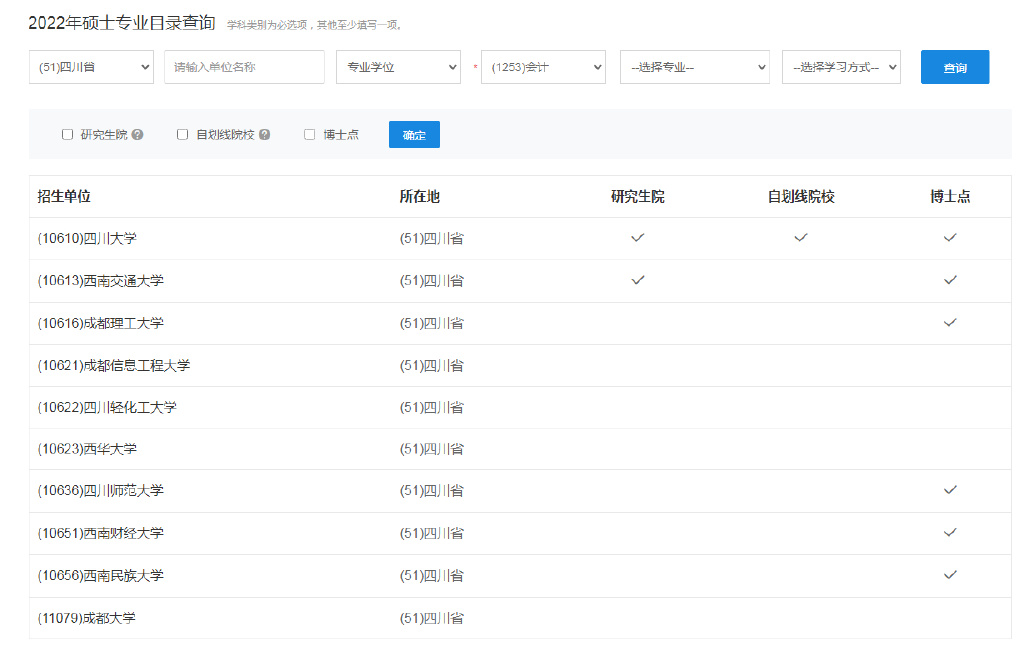The height and width of the screenshot is (648, 1024).
Task: Click the 研究生院 checkmark for 四川大学
Action: pos(637,238)
